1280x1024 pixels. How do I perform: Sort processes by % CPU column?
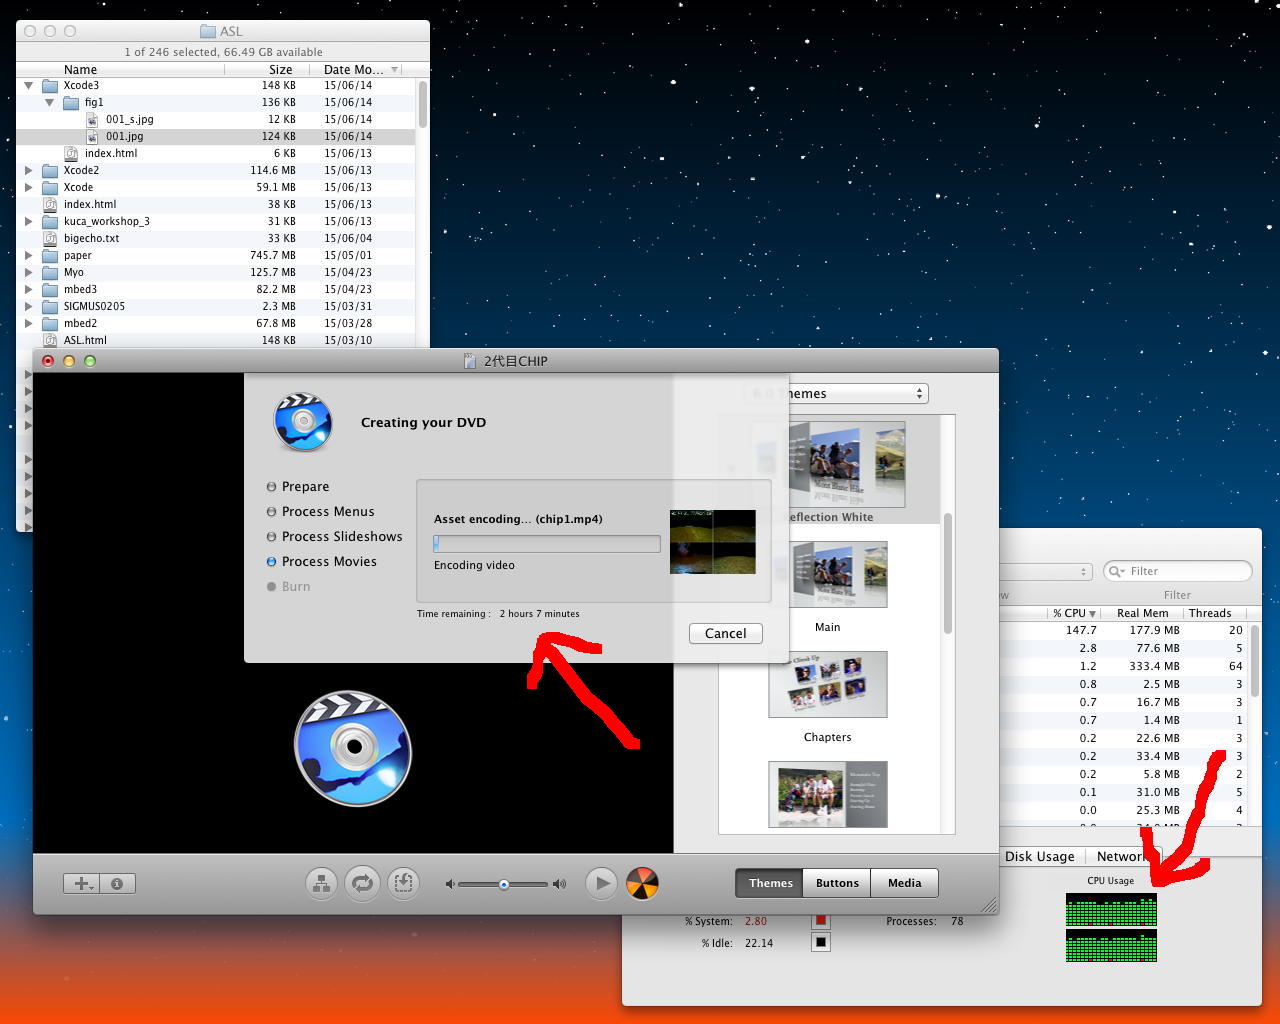click(x=1074, y=613)
